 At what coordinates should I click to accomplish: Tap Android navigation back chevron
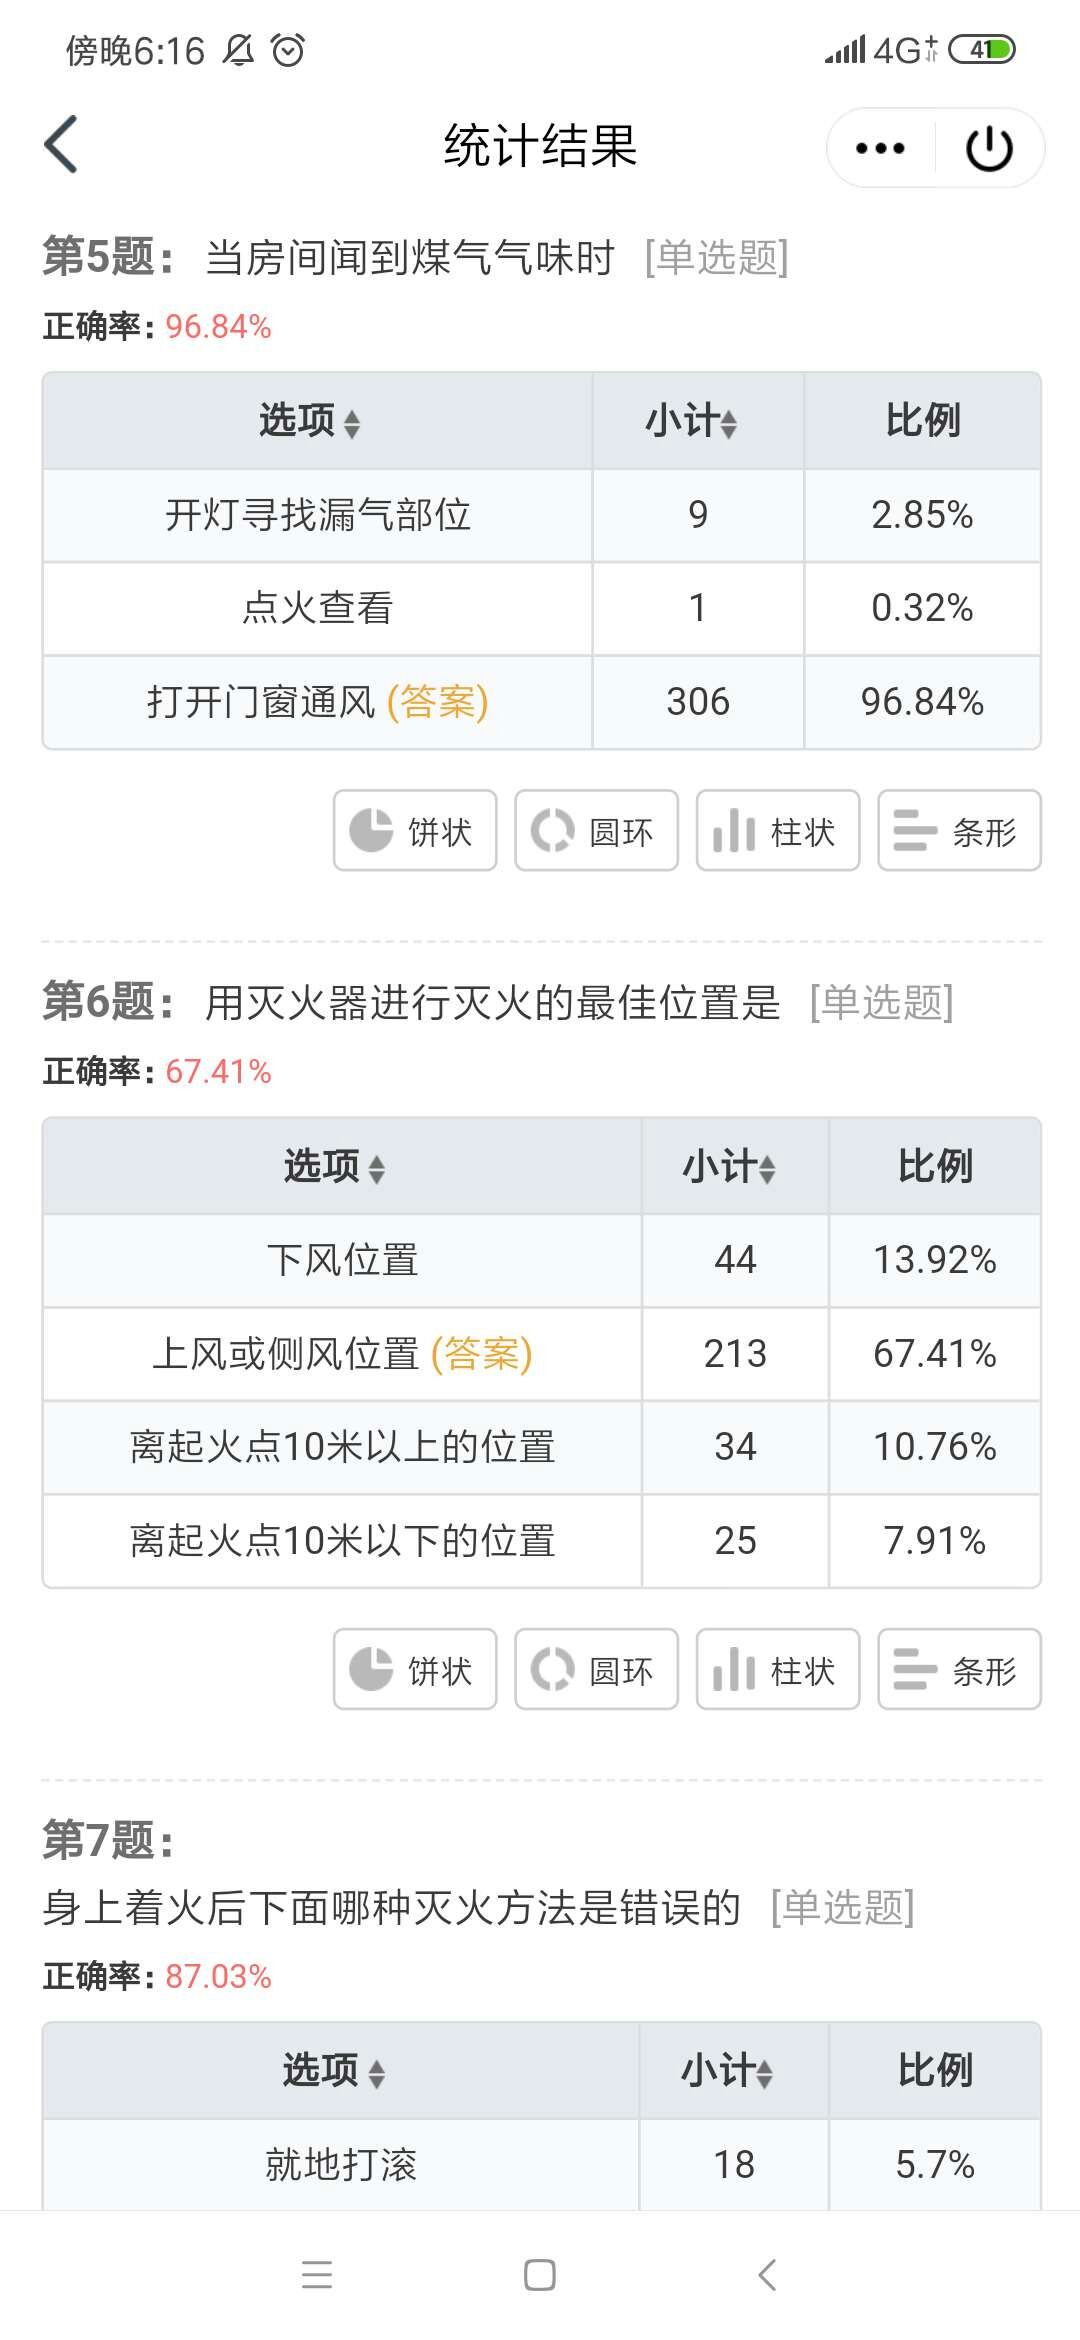(767, 2275)
